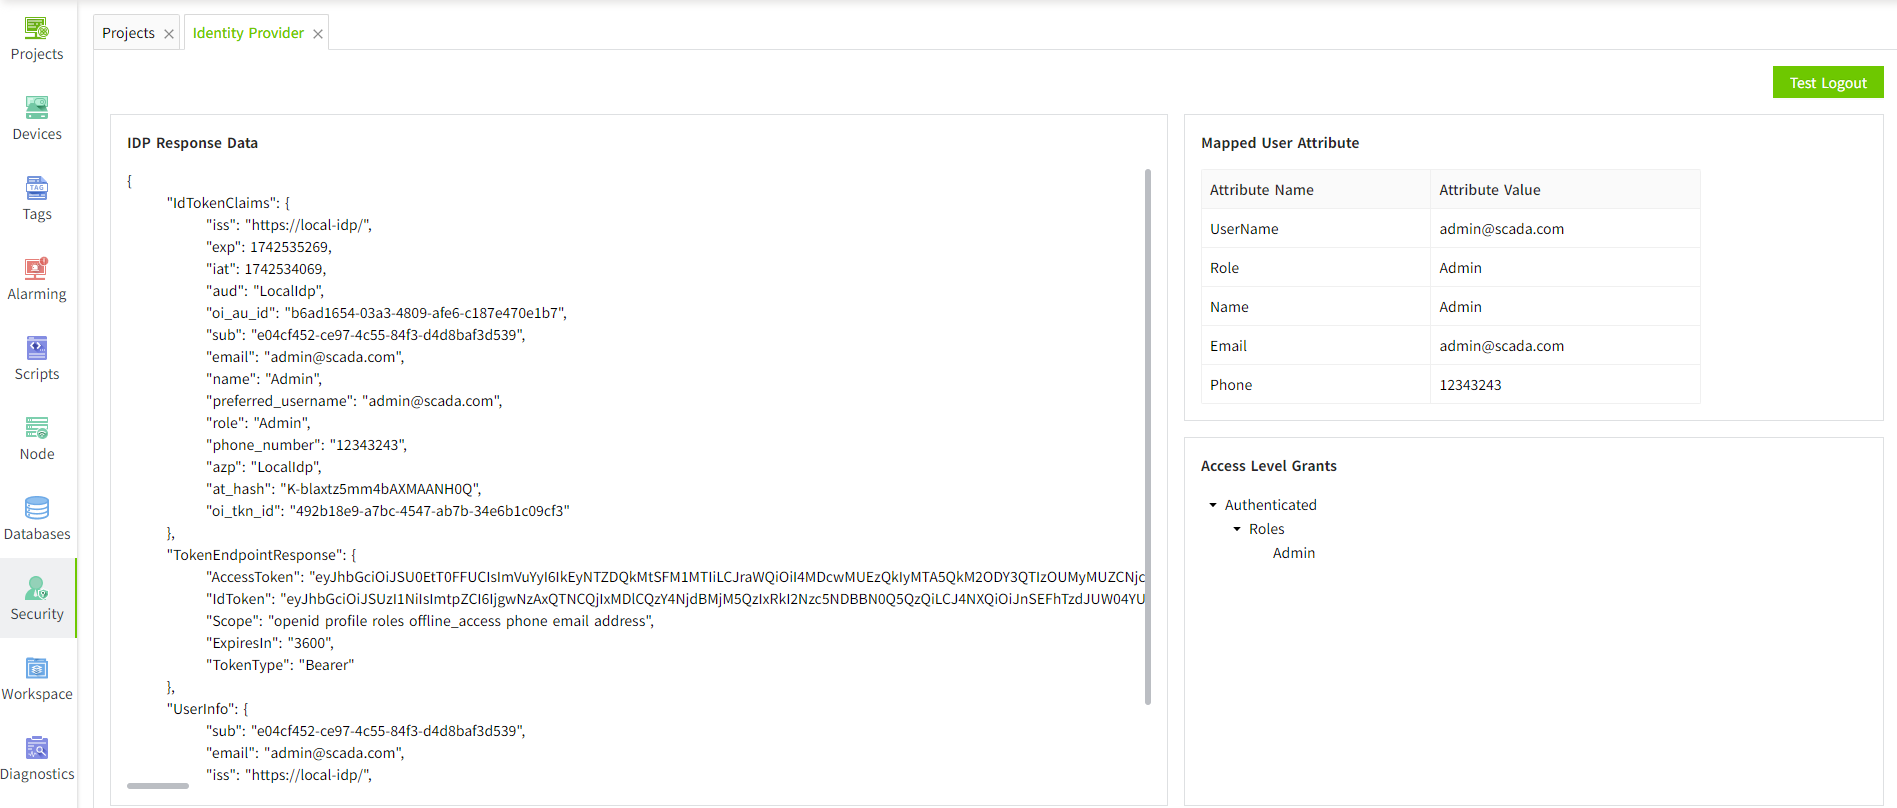Close the Projects tab

(x=169, y=34)
